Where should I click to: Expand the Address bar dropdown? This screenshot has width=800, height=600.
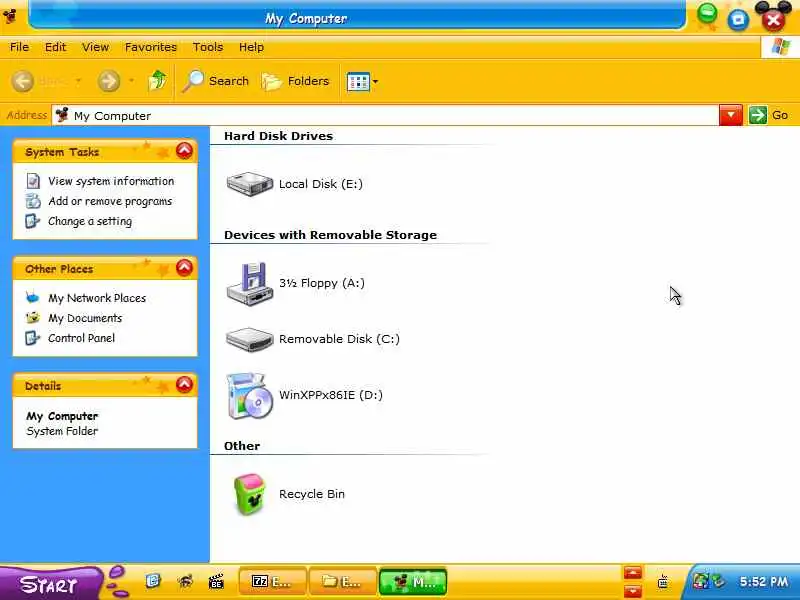coord(731,115)
